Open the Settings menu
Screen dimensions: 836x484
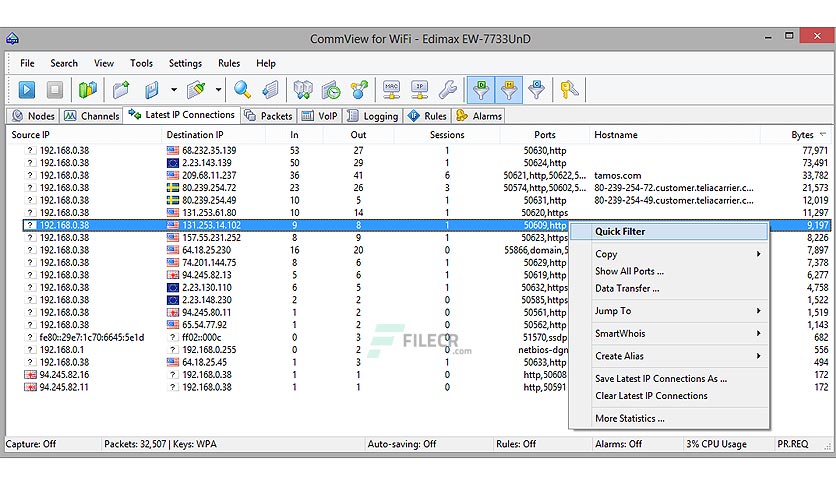point(185,63)
